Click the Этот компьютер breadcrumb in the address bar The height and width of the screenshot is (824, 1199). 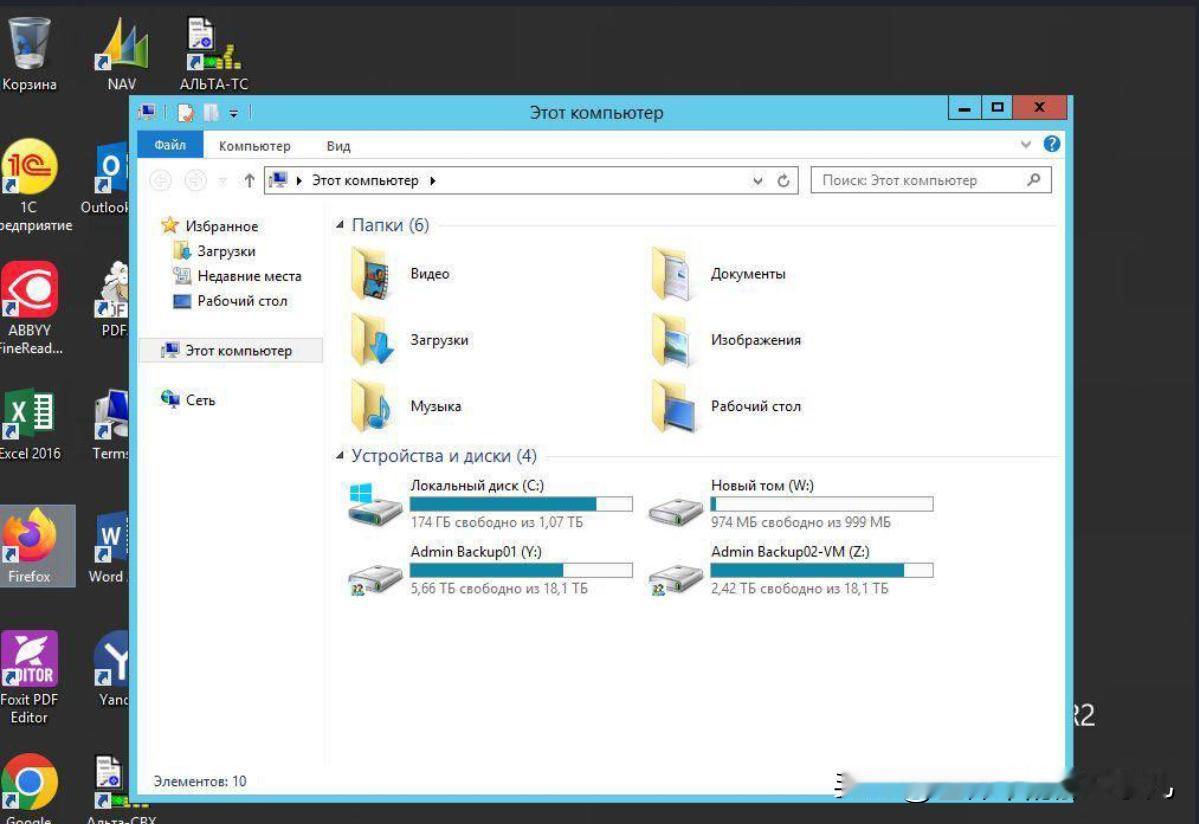pyautogui.click(x=365, y=181)
